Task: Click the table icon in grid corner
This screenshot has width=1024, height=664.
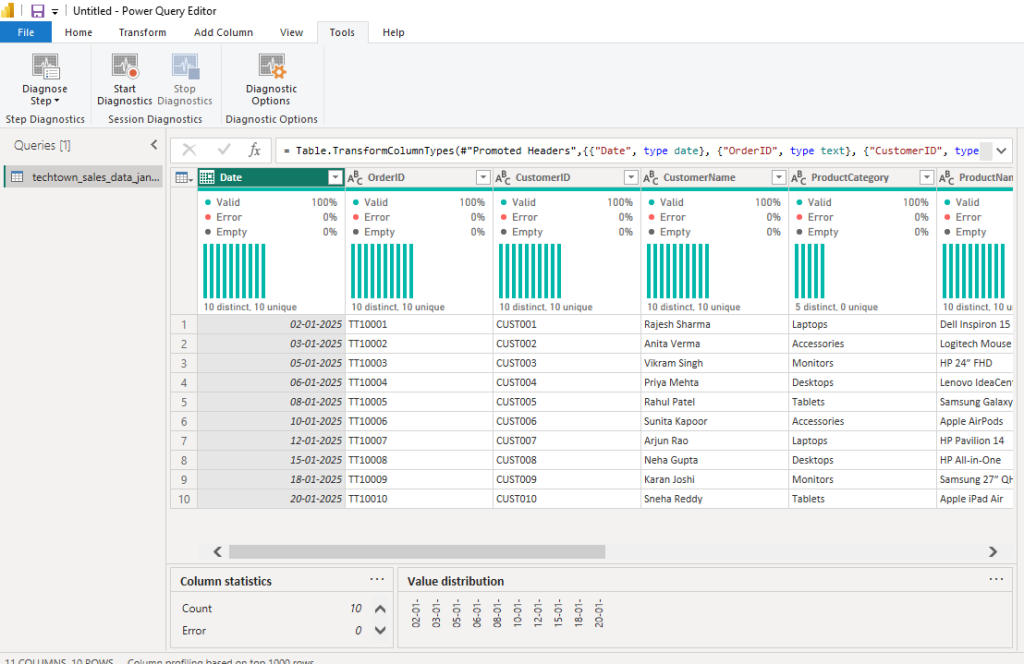Action: click(x=183, y=177)
